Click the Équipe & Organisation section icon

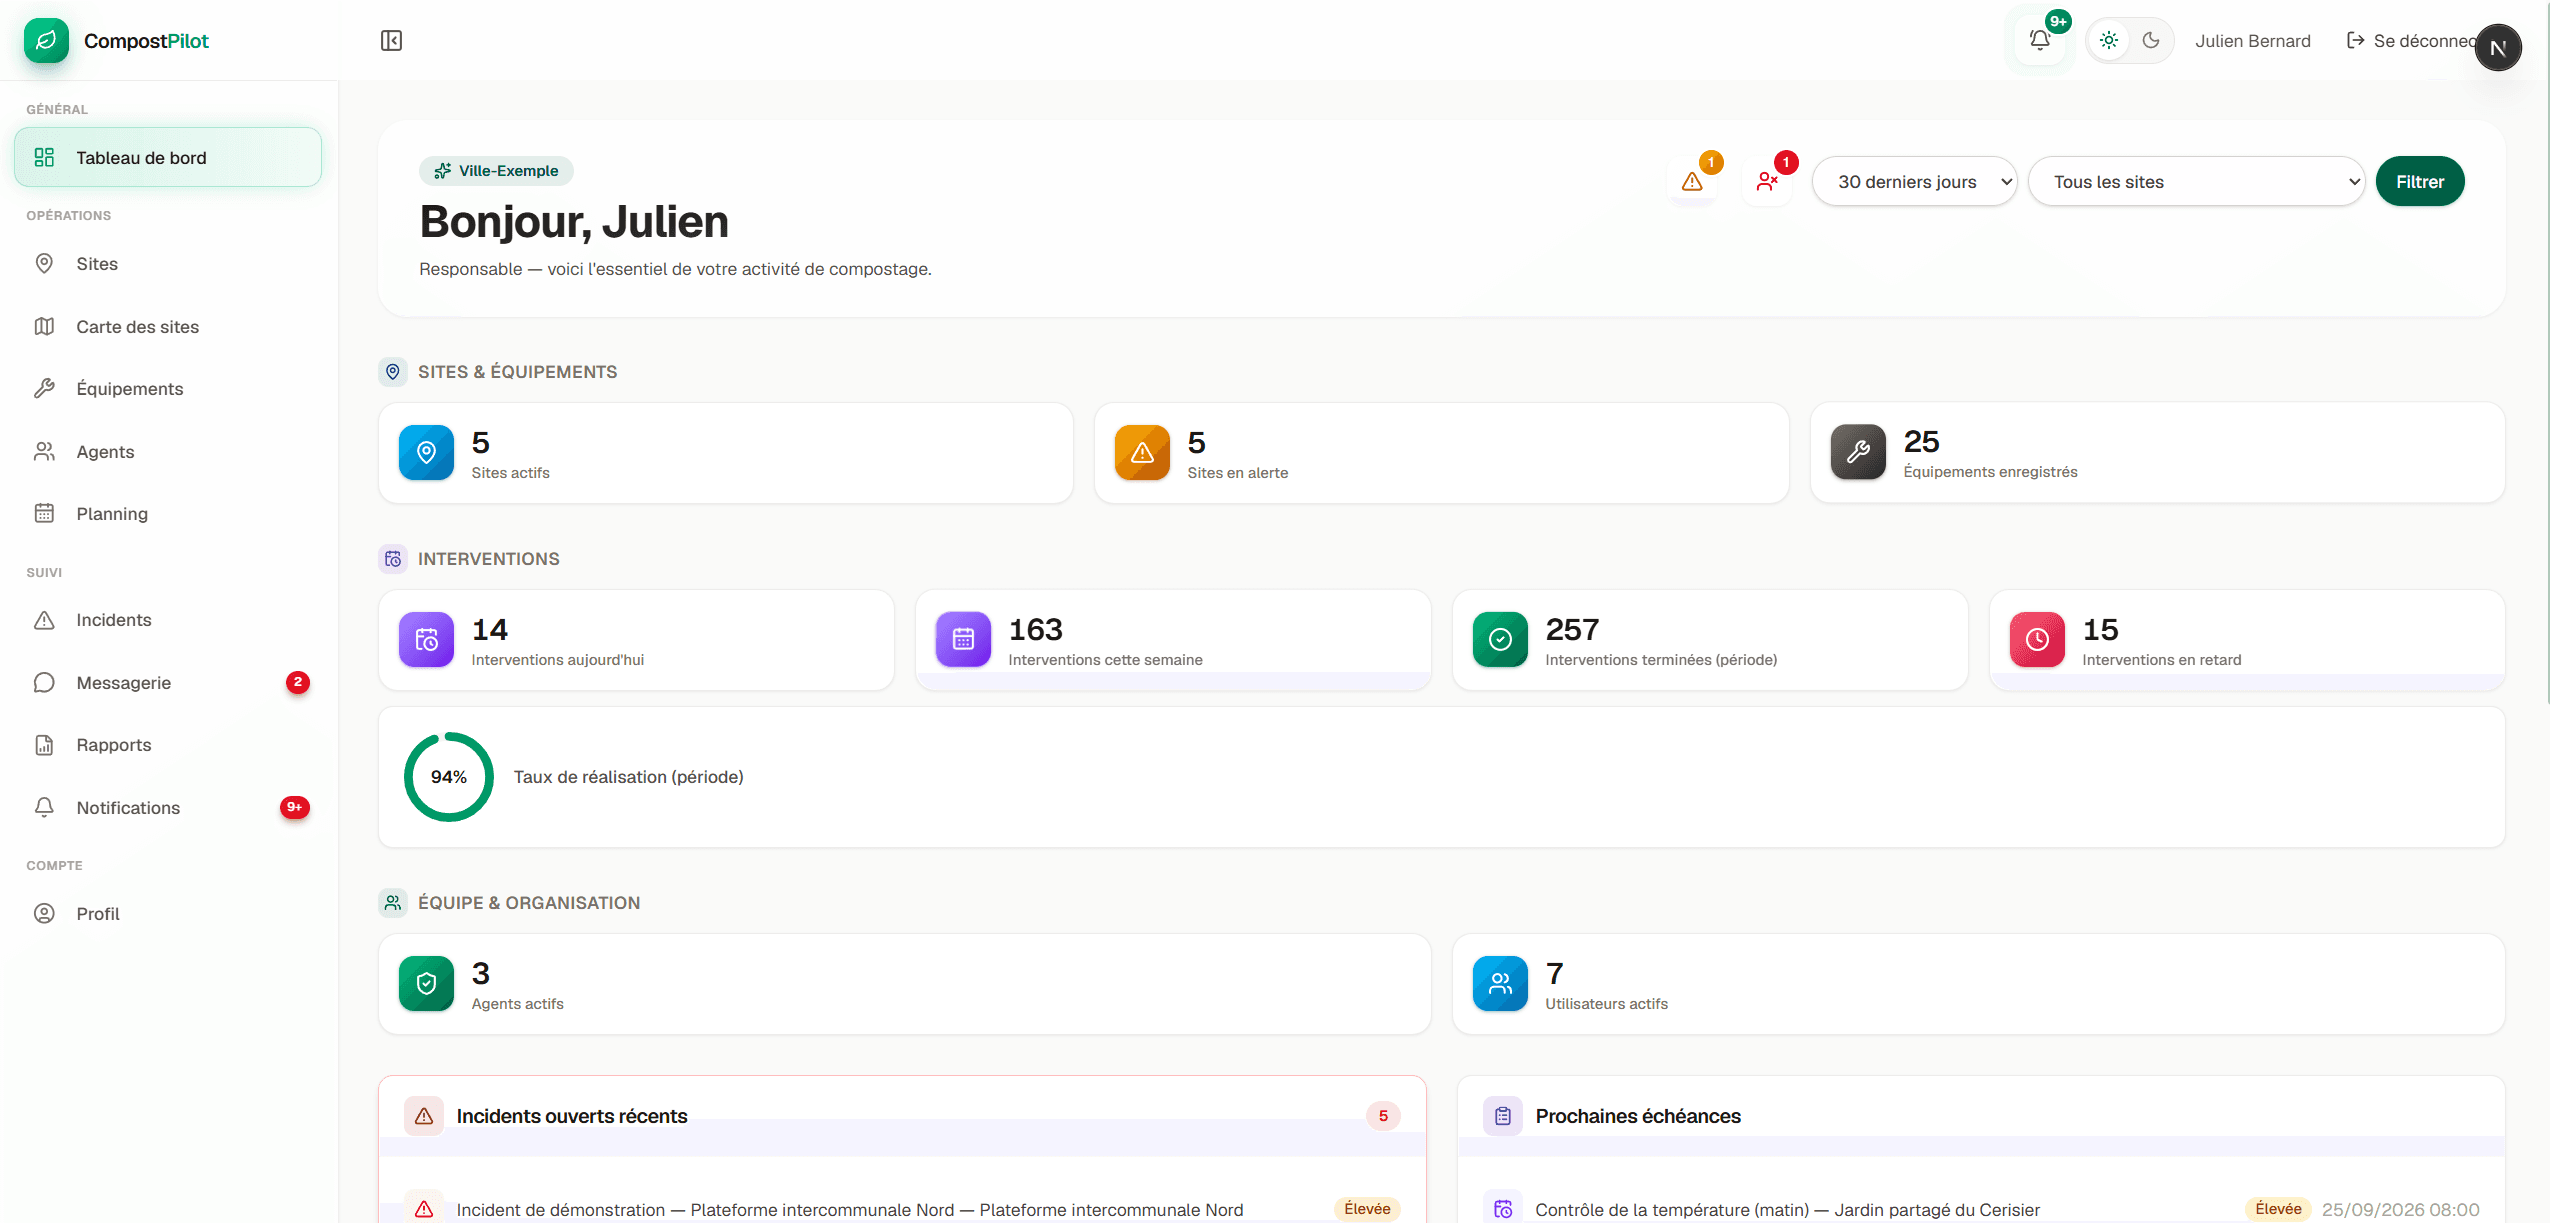tap(393, 903)
